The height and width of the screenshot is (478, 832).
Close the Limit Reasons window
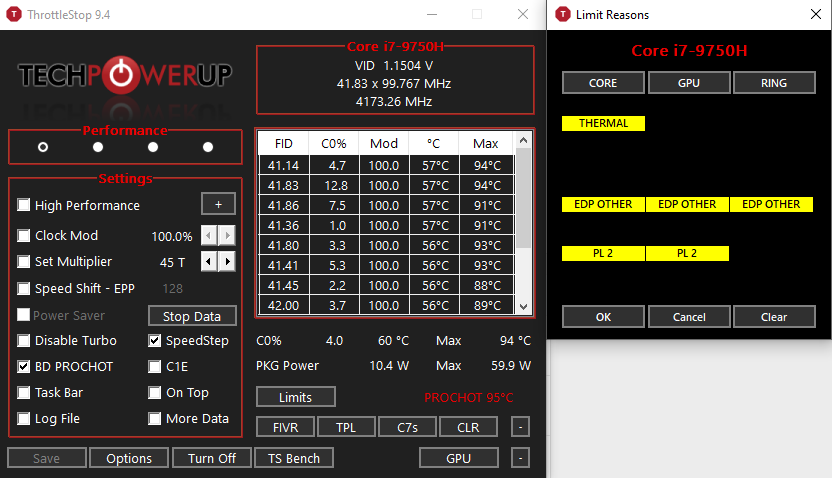[x=816, y=14]
